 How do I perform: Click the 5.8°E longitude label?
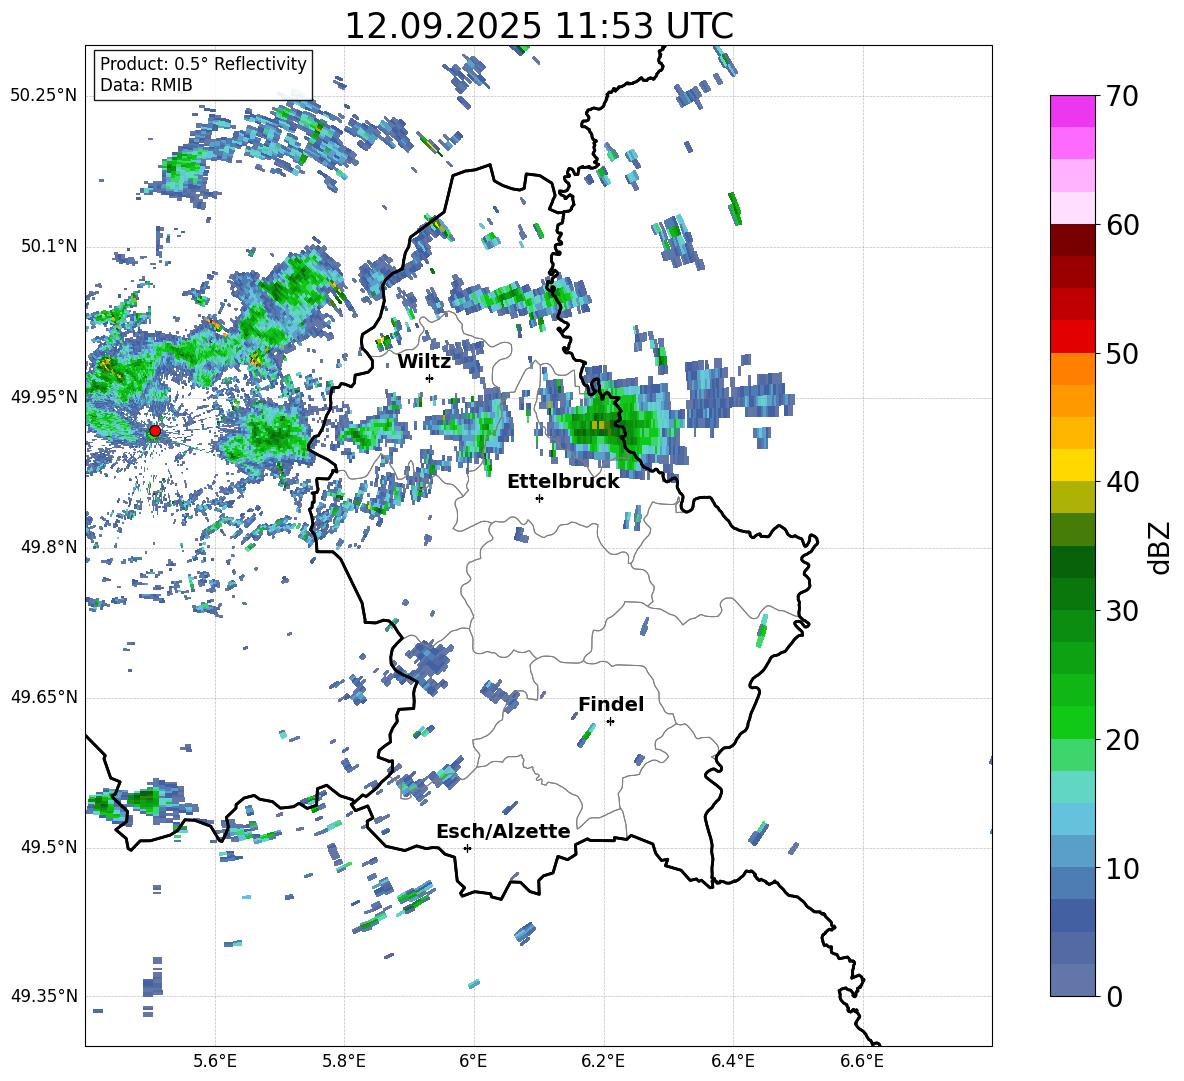click(344, 1061)
